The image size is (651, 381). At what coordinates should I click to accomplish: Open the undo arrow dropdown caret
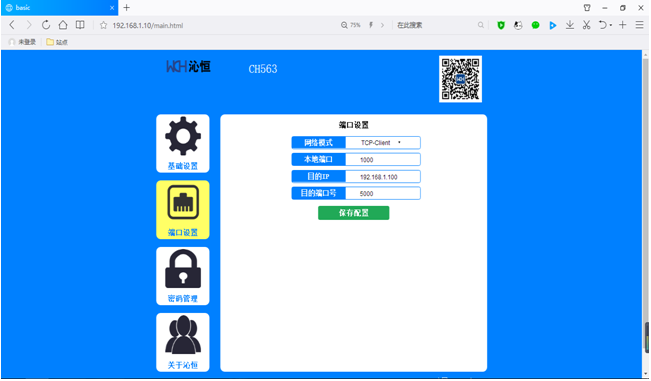pyautogui.click(x=611, y=25)
